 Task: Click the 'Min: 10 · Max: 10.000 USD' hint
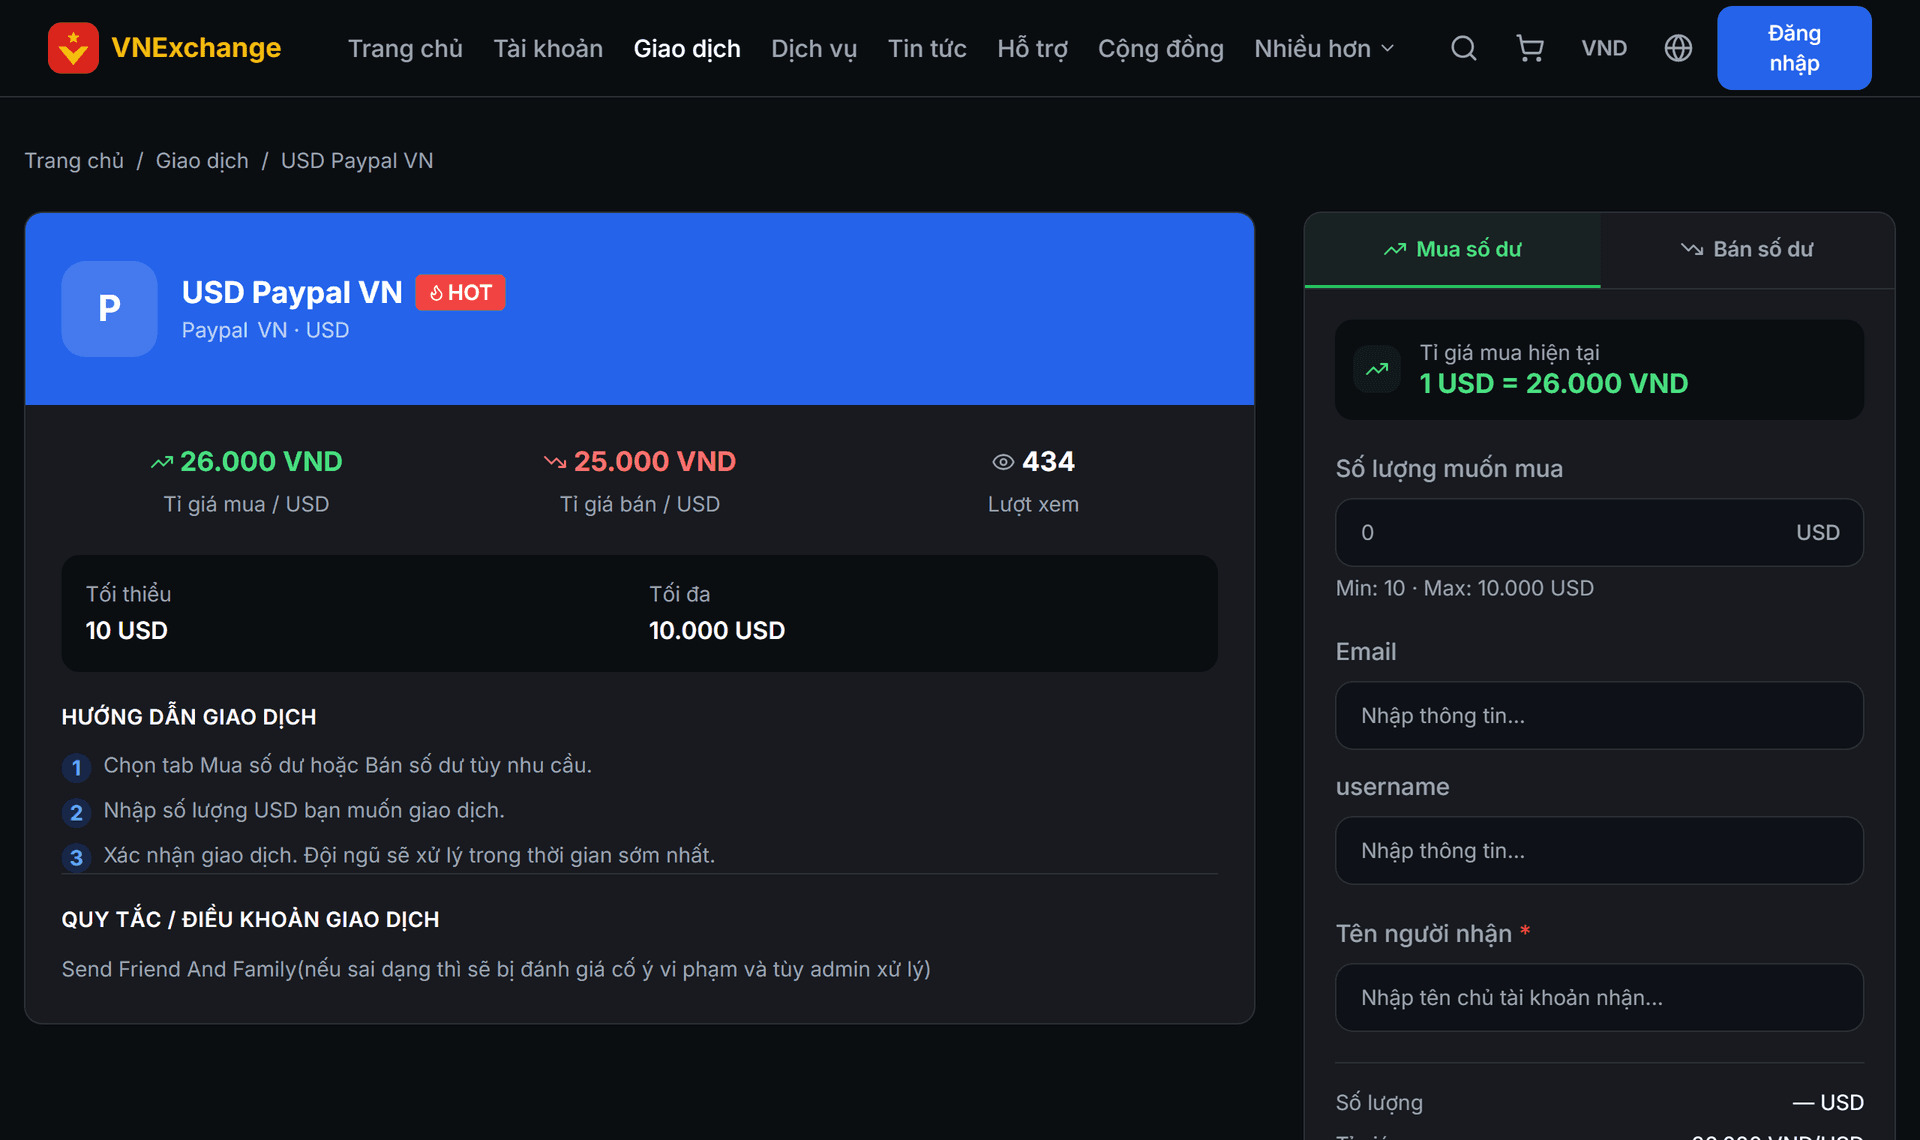coord(1465,589)
